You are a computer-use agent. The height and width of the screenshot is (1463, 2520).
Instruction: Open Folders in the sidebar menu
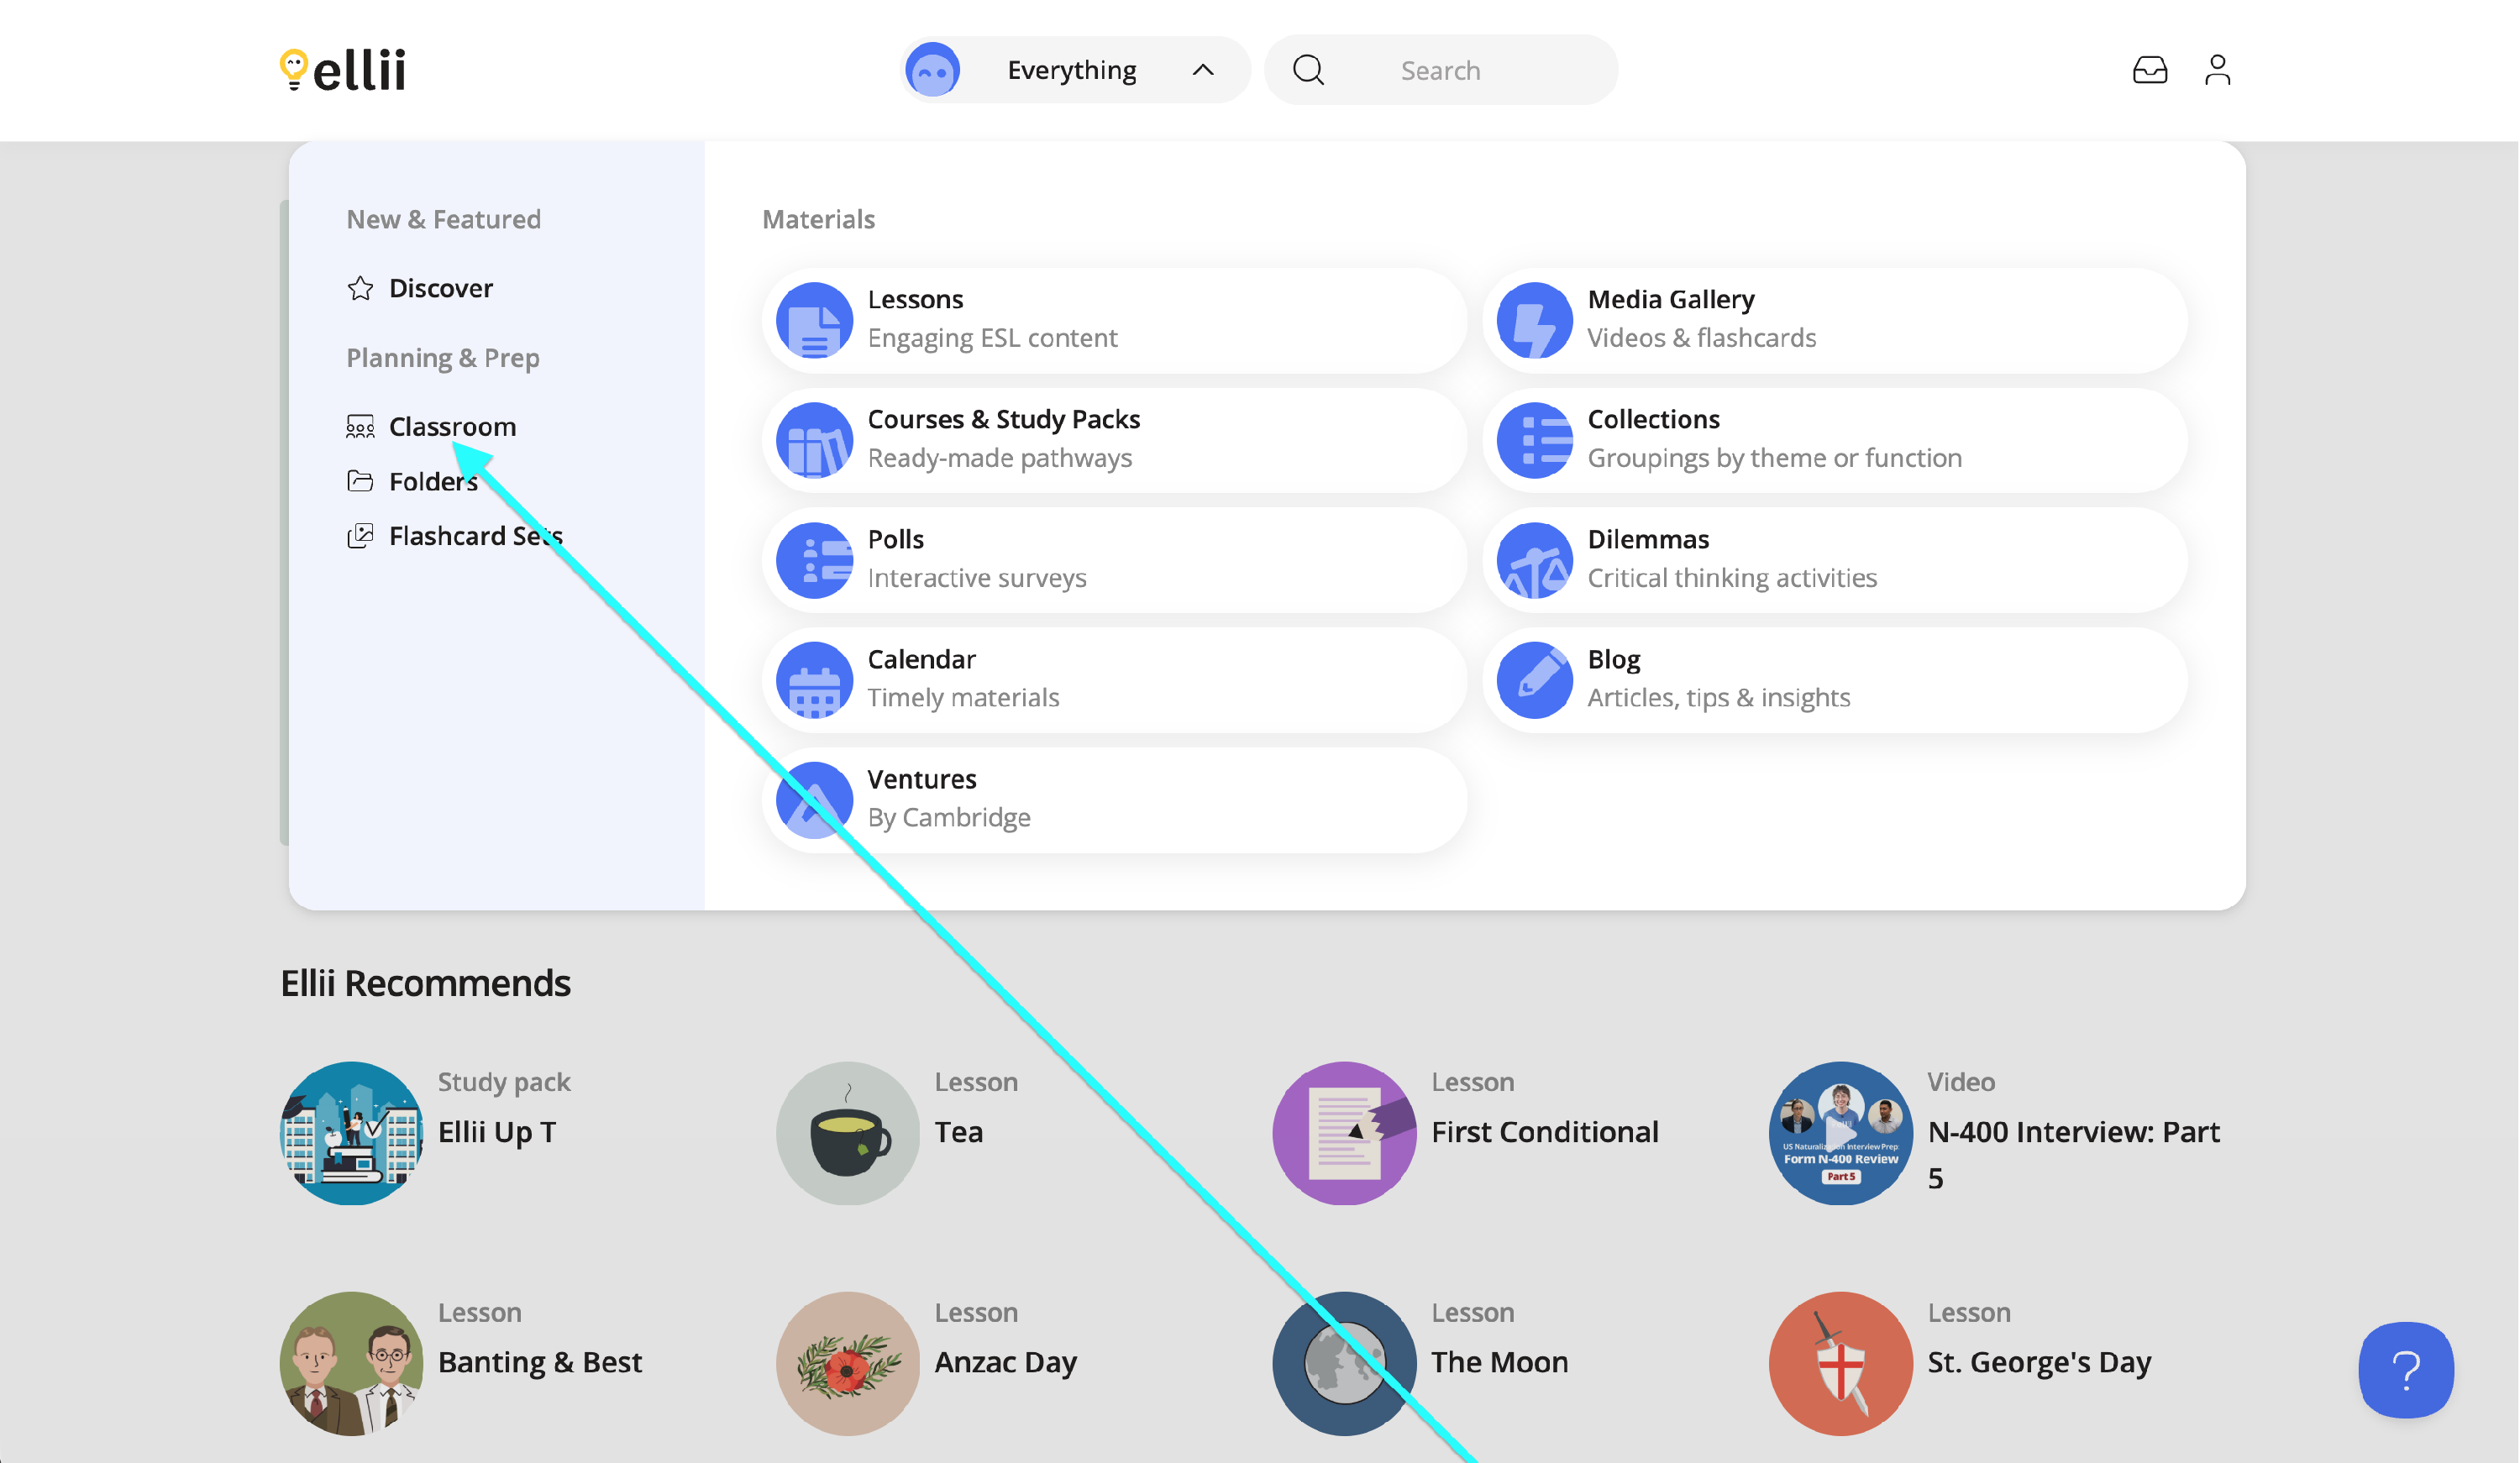(x=432, y=481)
